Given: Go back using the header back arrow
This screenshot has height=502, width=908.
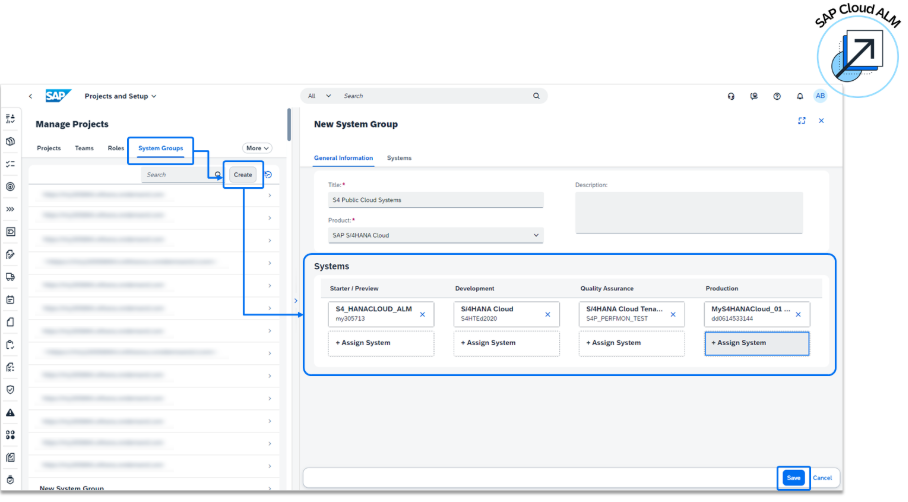Looking at the screenshot, I should click(x=30, y=96).
